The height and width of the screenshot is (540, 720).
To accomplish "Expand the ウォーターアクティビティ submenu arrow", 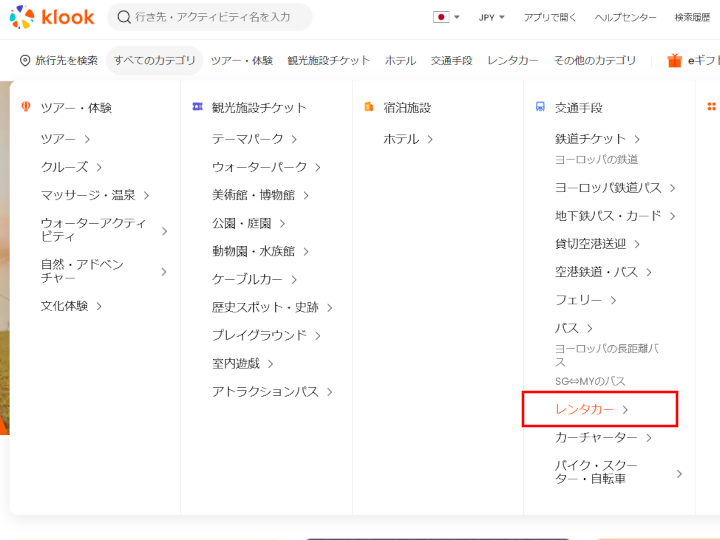I will pos(164,231).
